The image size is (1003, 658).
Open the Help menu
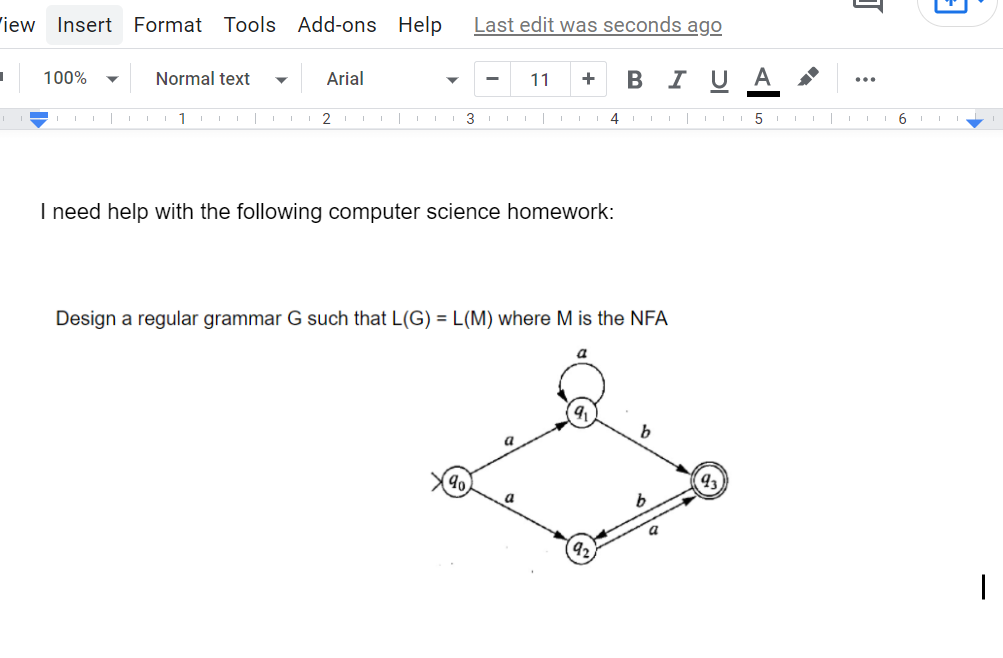tap(419, 24)
